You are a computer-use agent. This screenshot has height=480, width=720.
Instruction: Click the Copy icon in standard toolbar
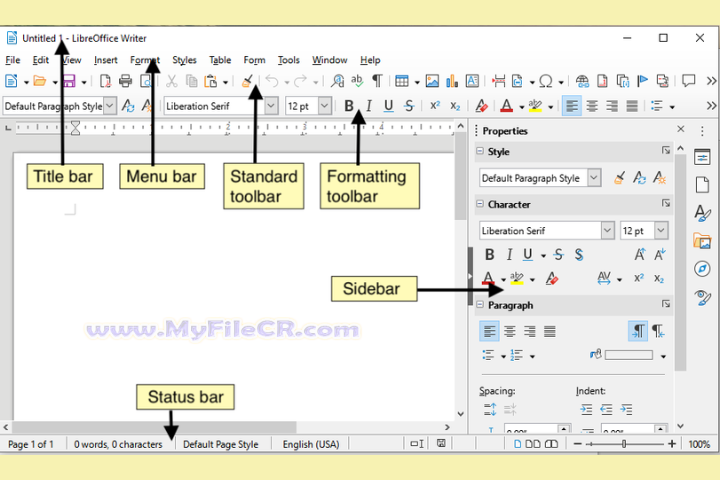click(x=191, y=81)
